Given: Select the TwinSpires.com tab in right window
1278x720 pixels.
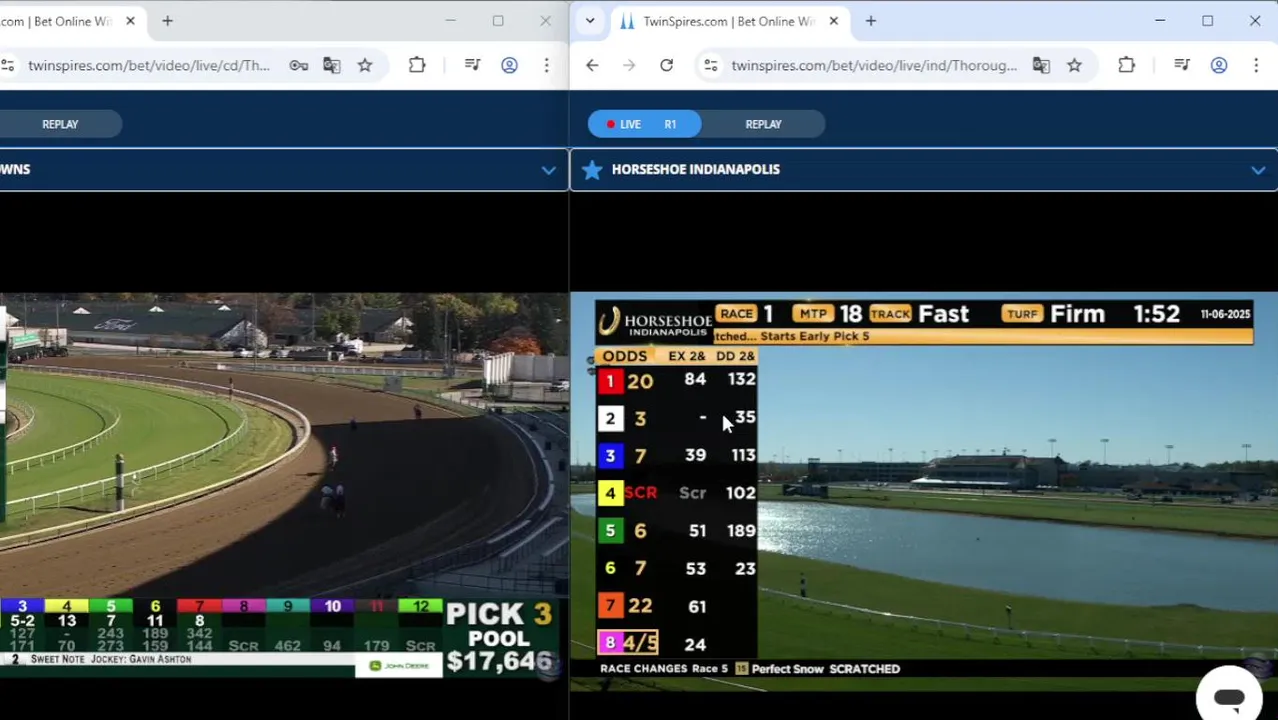Looking at the screenshot, I should point(730,21).
